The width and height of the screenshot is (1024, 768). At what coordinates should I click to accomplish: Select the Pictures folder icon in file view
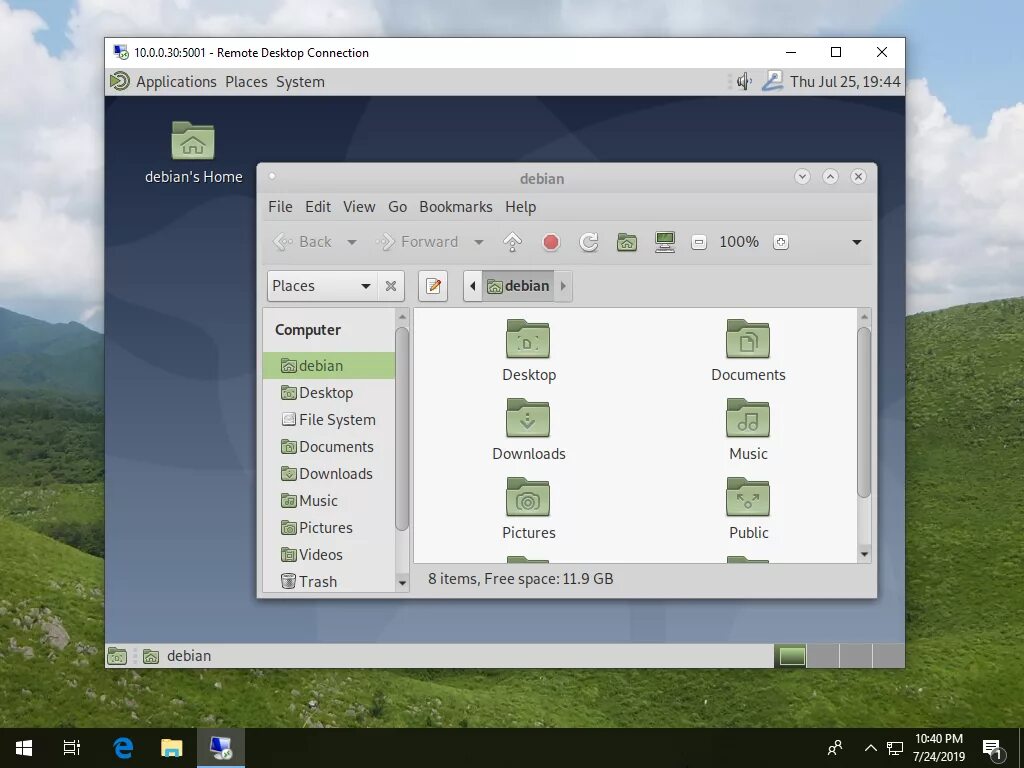click(528, 497)
